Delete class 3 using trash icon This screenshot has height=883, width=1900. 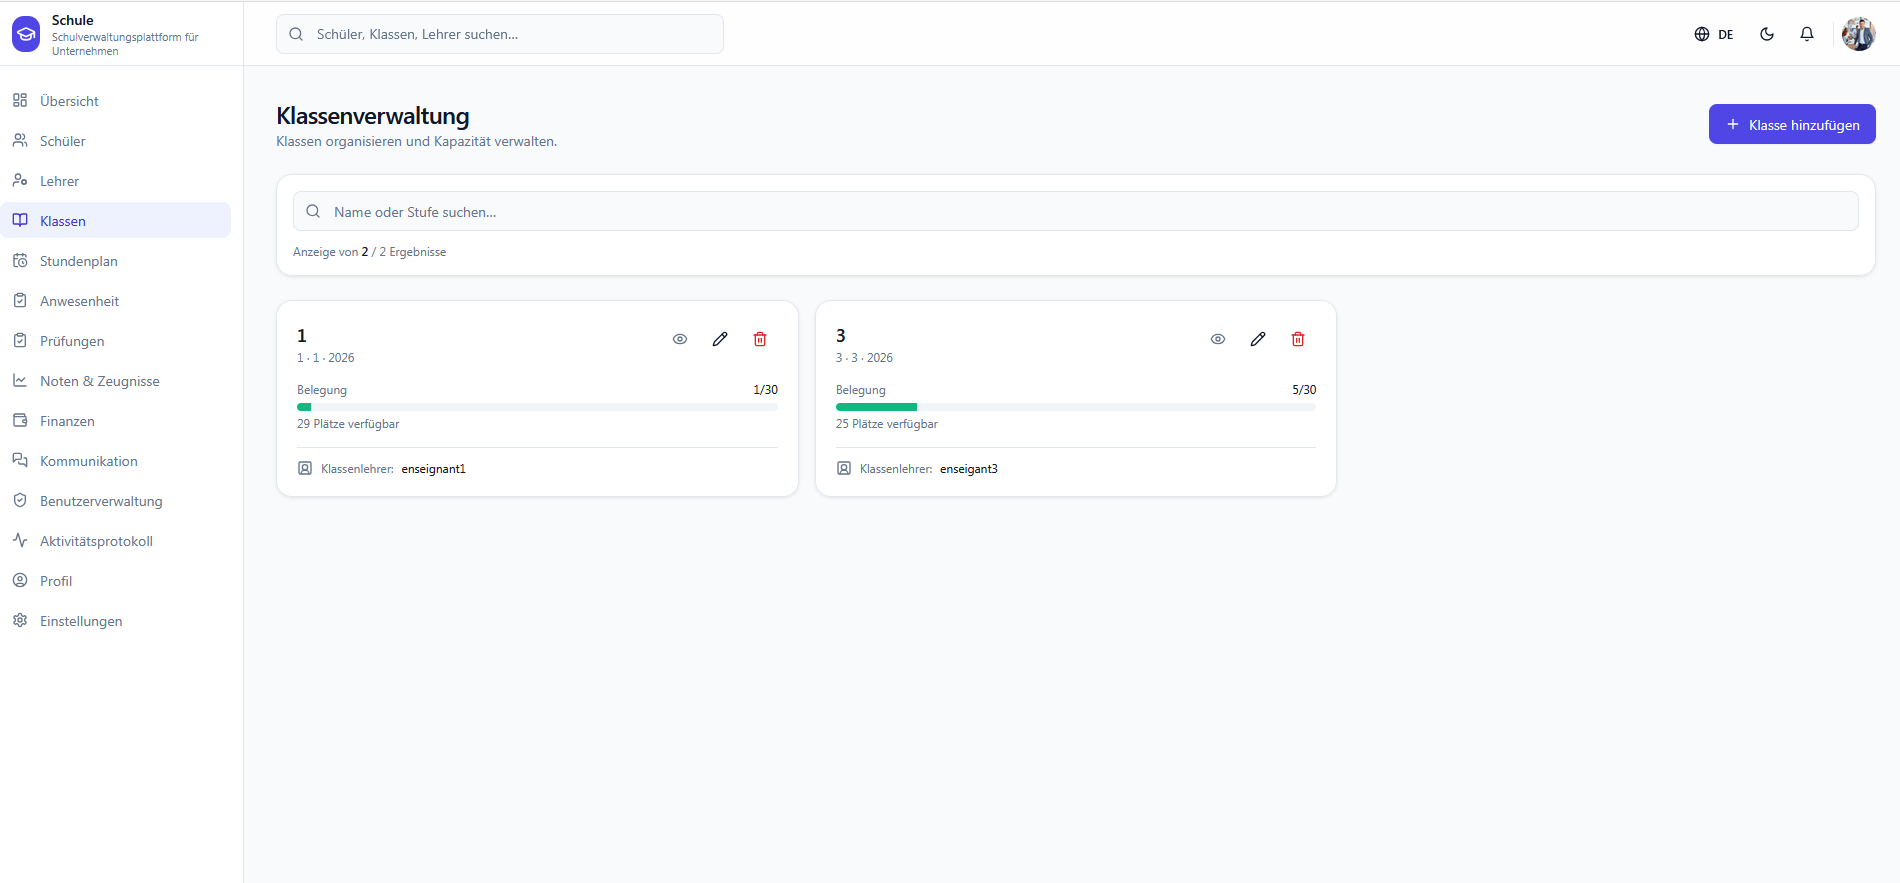point(1298,339)
